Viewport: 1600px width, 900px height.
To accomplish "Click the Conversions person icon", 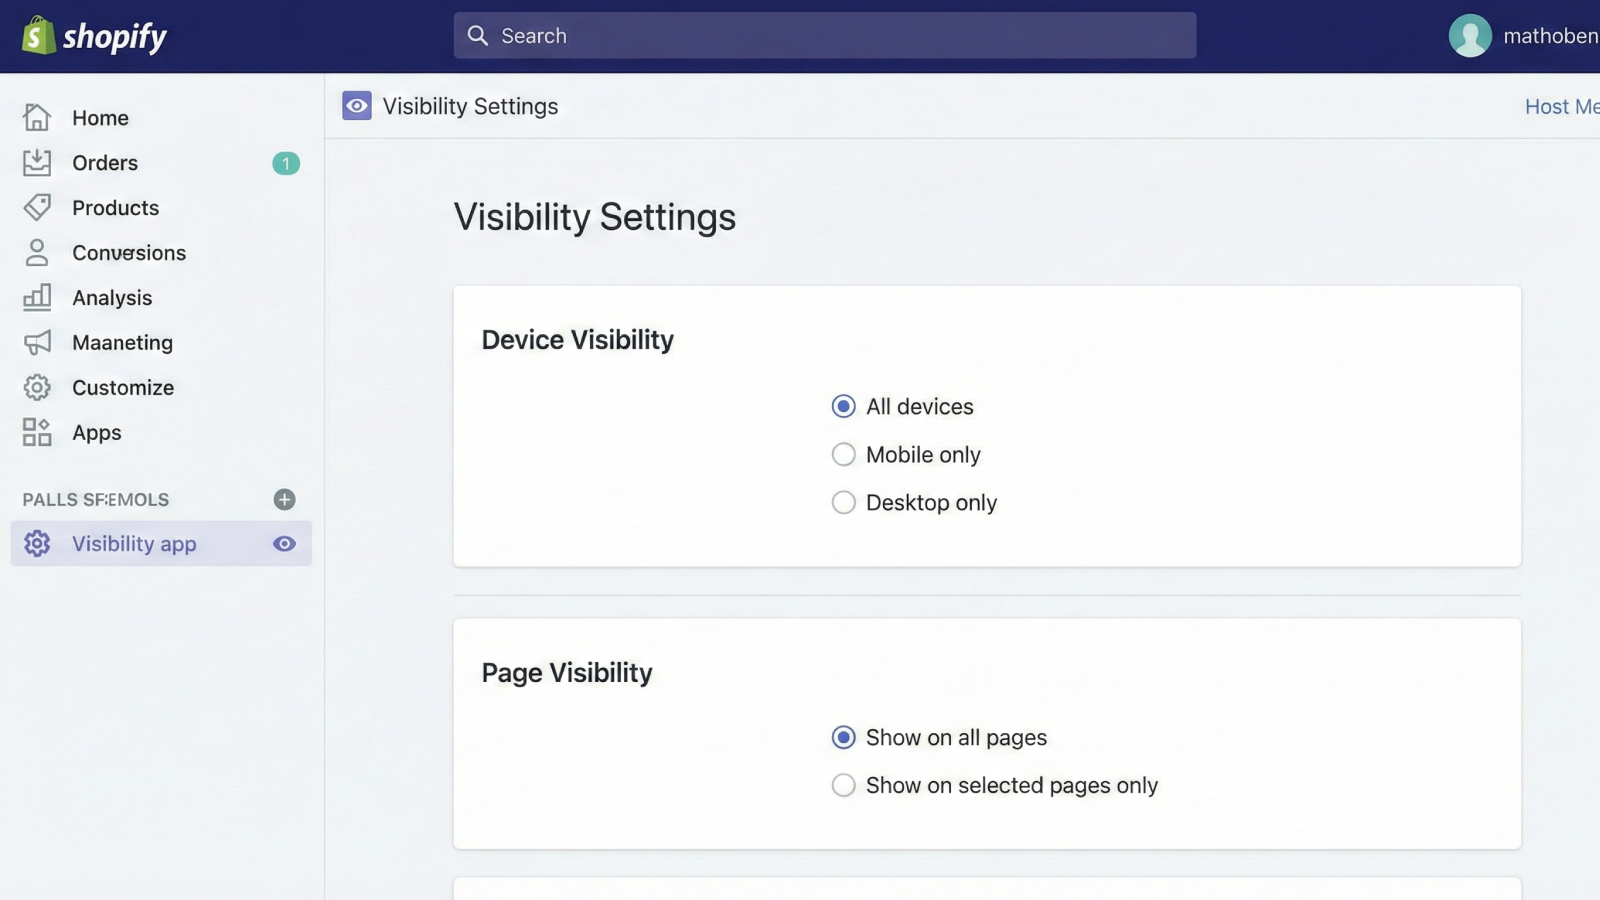I will (36, 252).
